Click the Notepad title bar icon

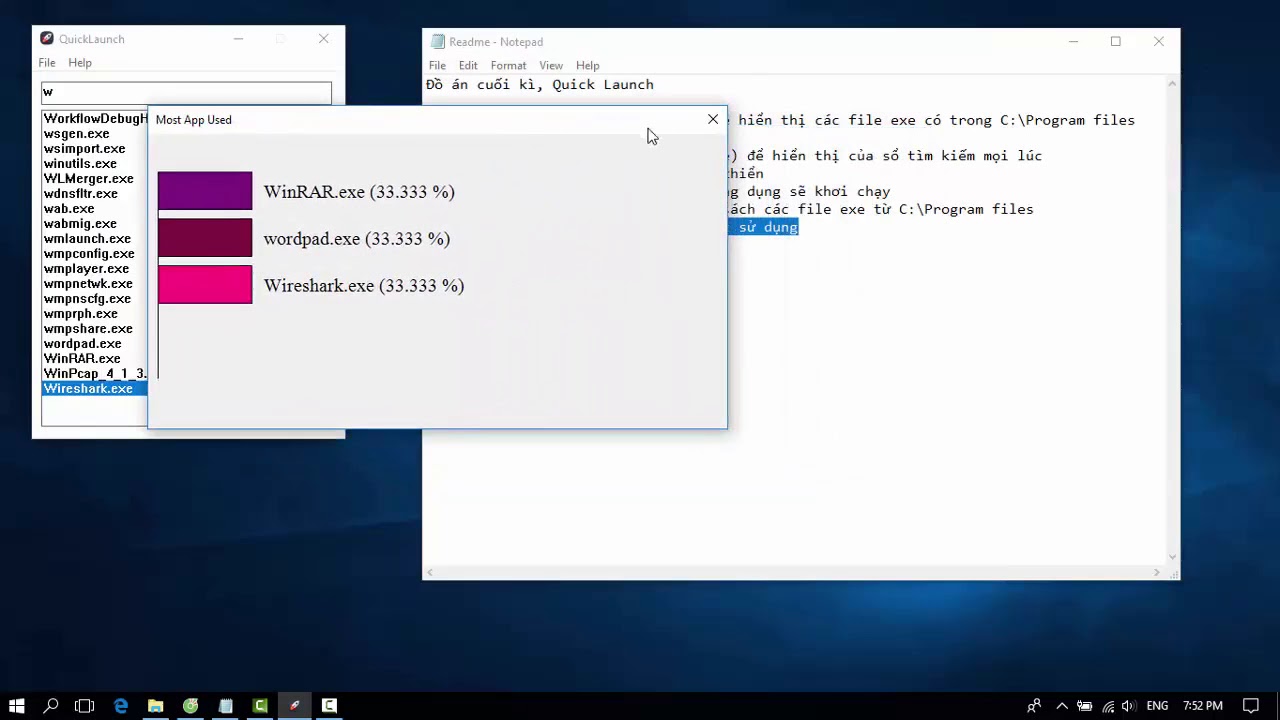(x=438, y=42)
